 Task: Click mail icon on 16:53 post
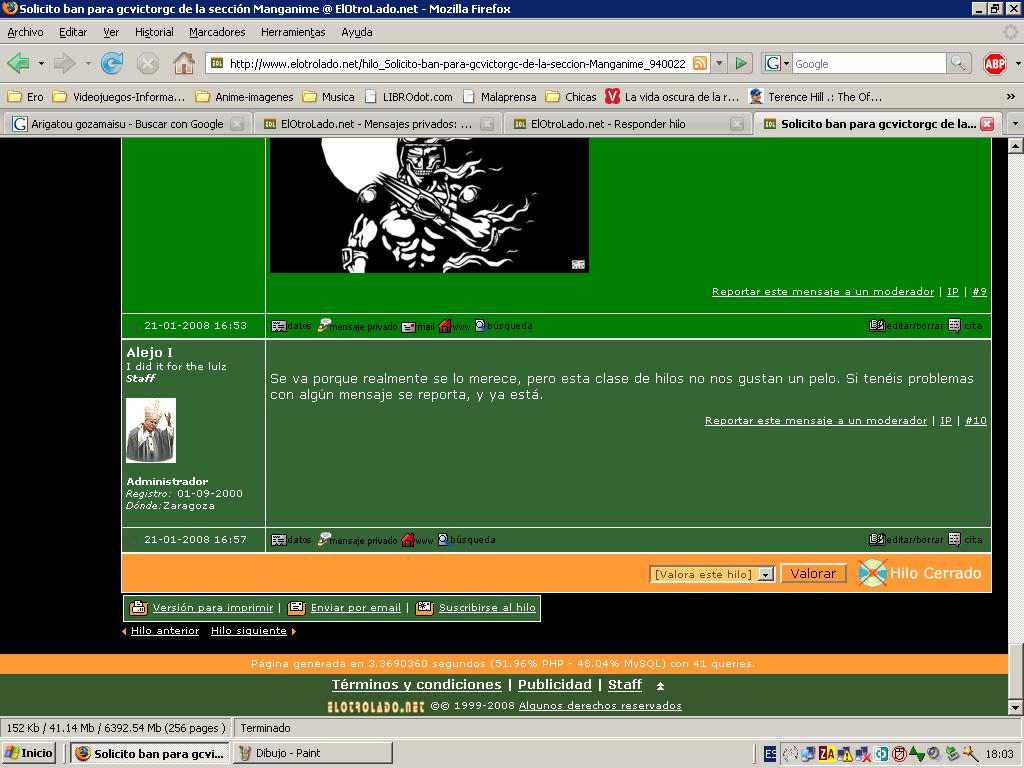[418, 326]
